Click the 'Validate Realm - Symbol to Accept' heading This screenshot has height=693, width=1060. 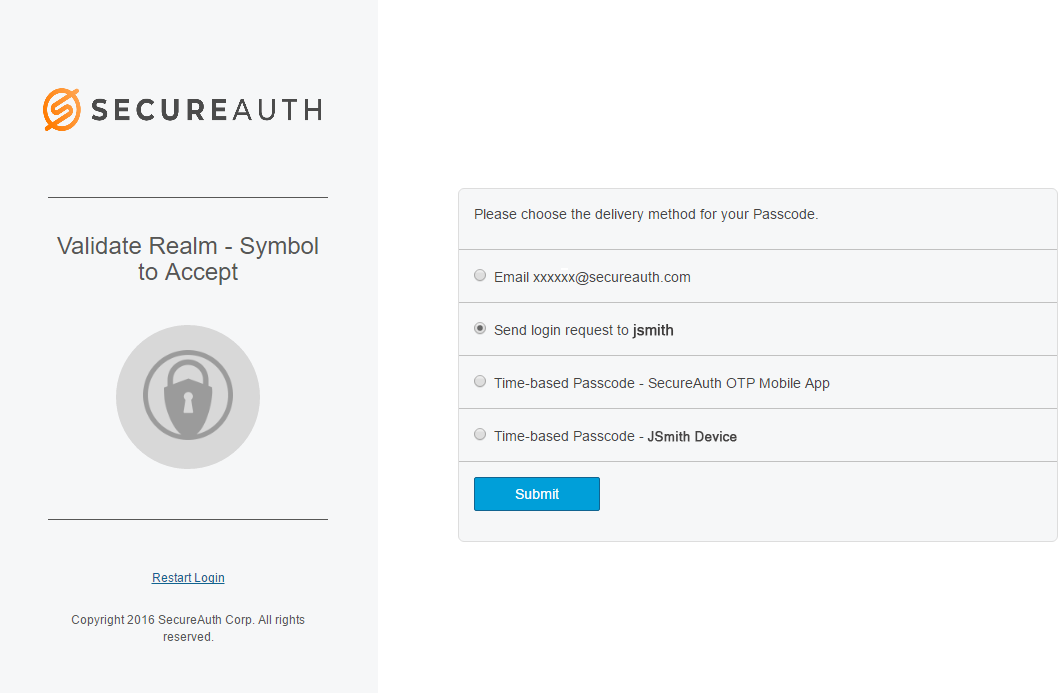point(188,259)
